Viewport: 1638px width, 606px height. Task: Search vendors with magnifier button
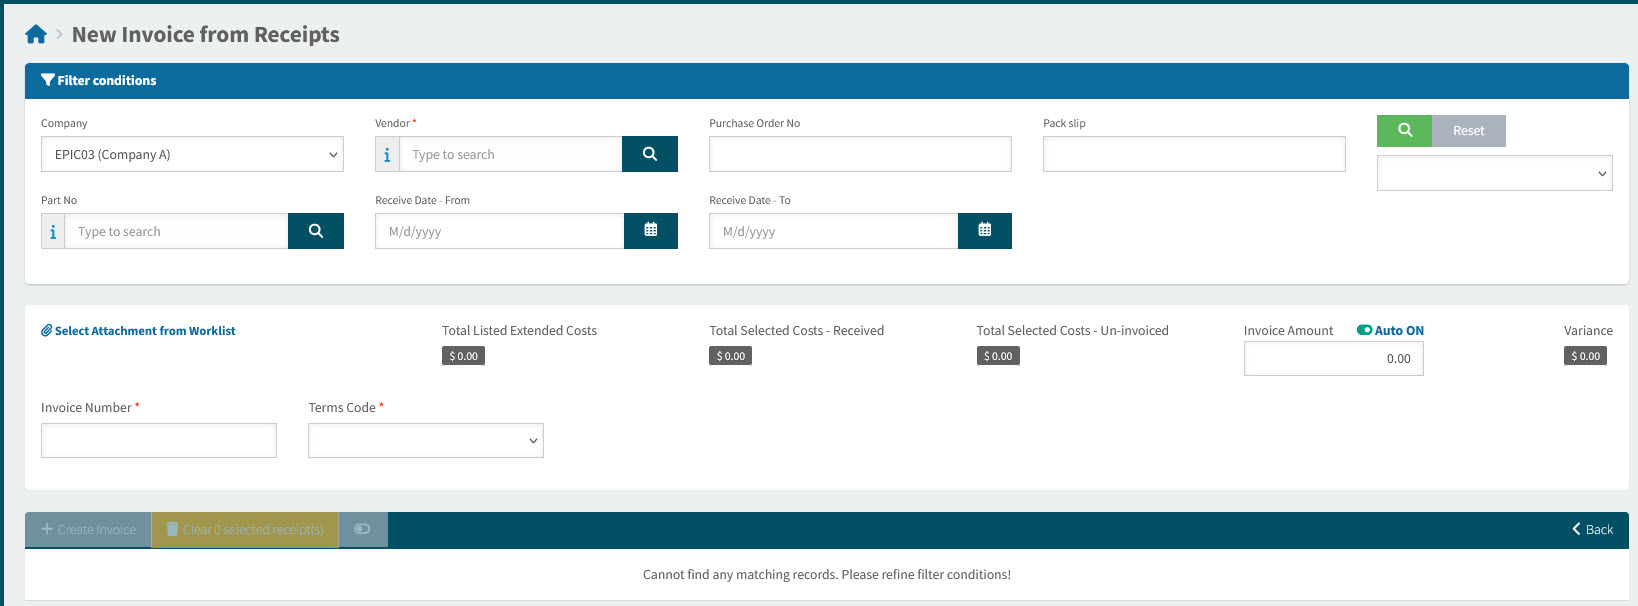click(x=650, y=154)
